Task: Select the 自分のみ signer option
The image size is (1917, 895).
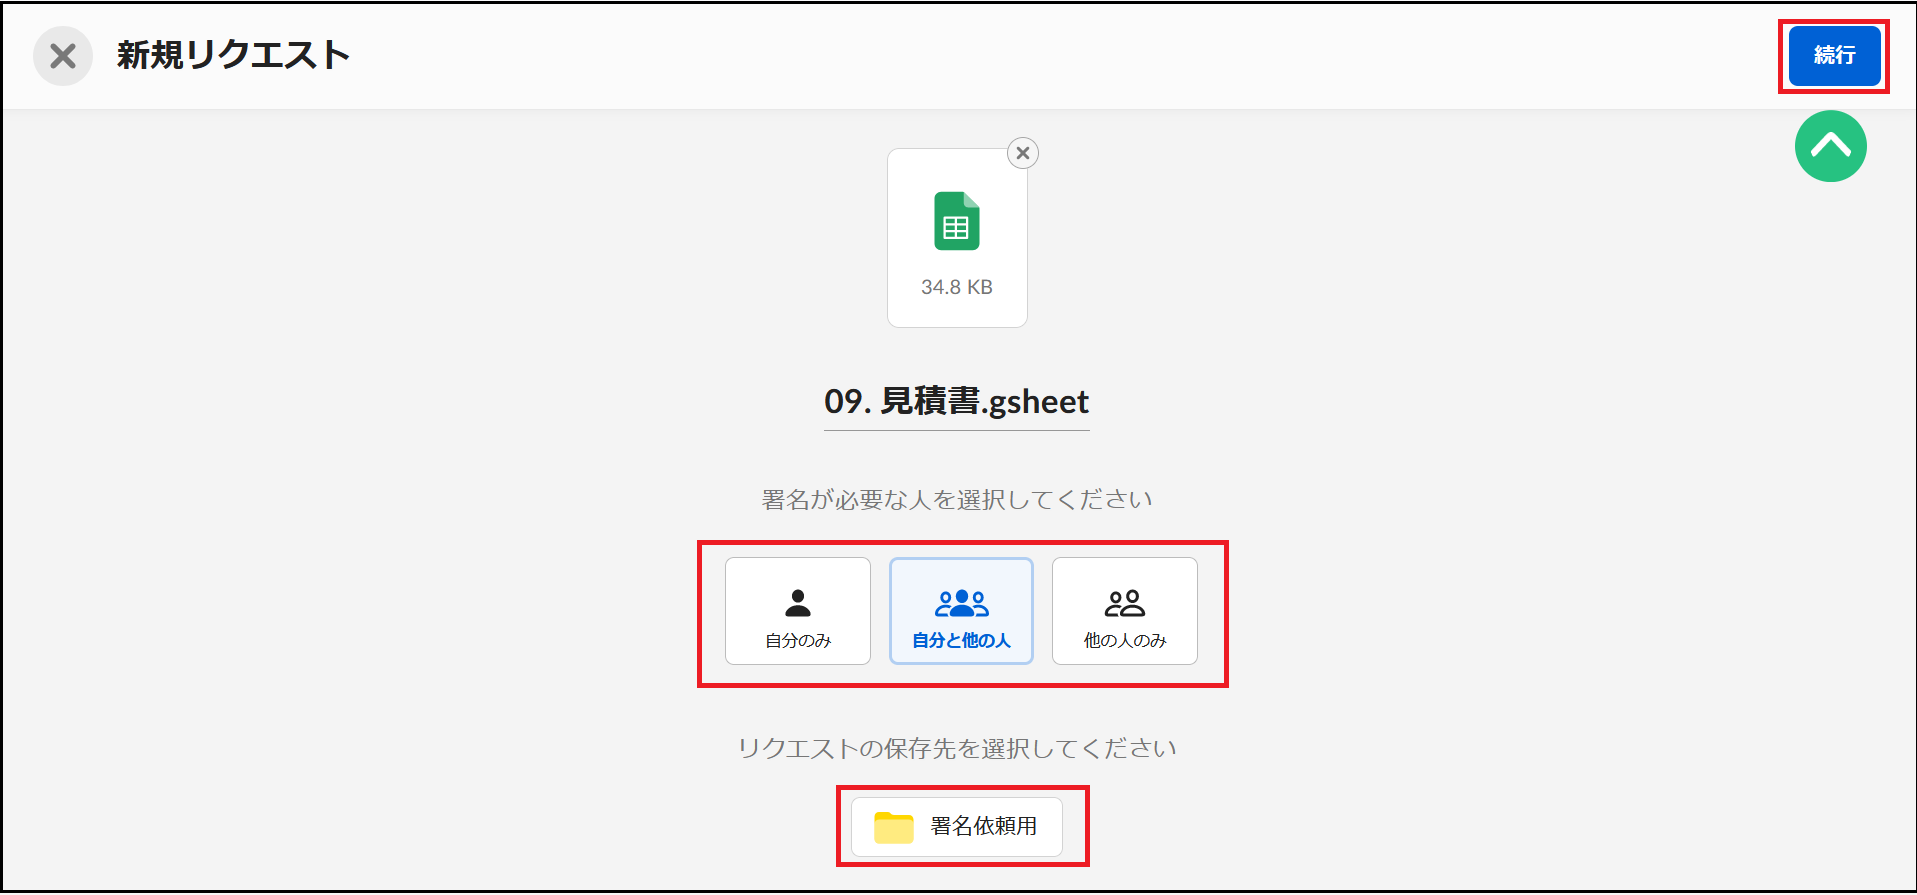Action: pyautogui.click(x=798, y=611)
